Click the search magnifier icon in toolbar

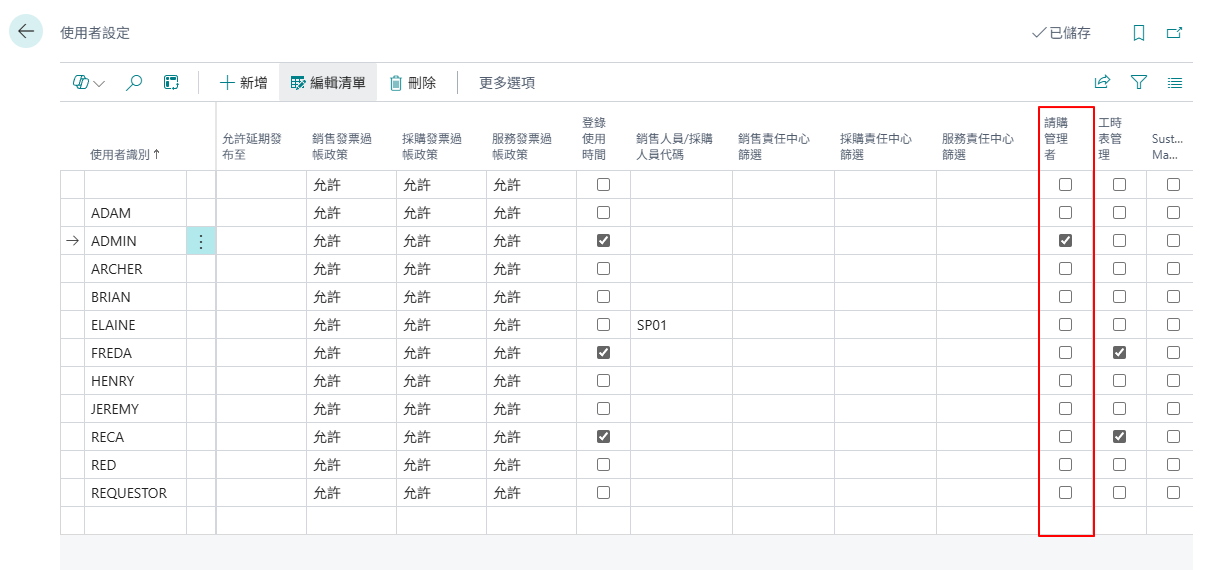point(133,83)
